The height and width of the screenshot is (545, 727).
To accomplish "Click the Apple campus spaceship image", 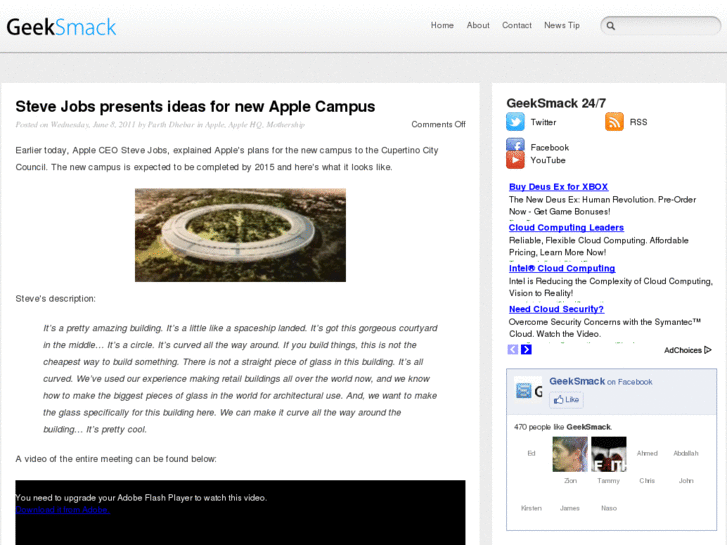I will [x=240, y=235].
